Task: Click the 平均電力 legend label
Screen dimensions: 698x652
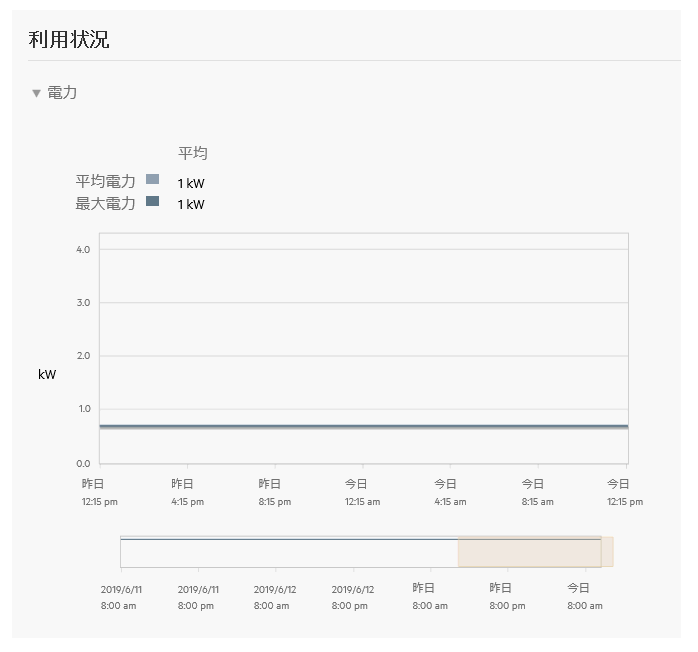Action: 105,181
